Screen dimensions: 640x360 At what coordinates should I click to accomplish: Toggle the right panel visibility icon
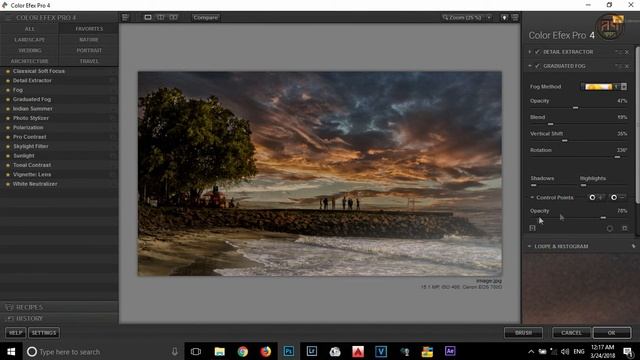pos(515,18)
